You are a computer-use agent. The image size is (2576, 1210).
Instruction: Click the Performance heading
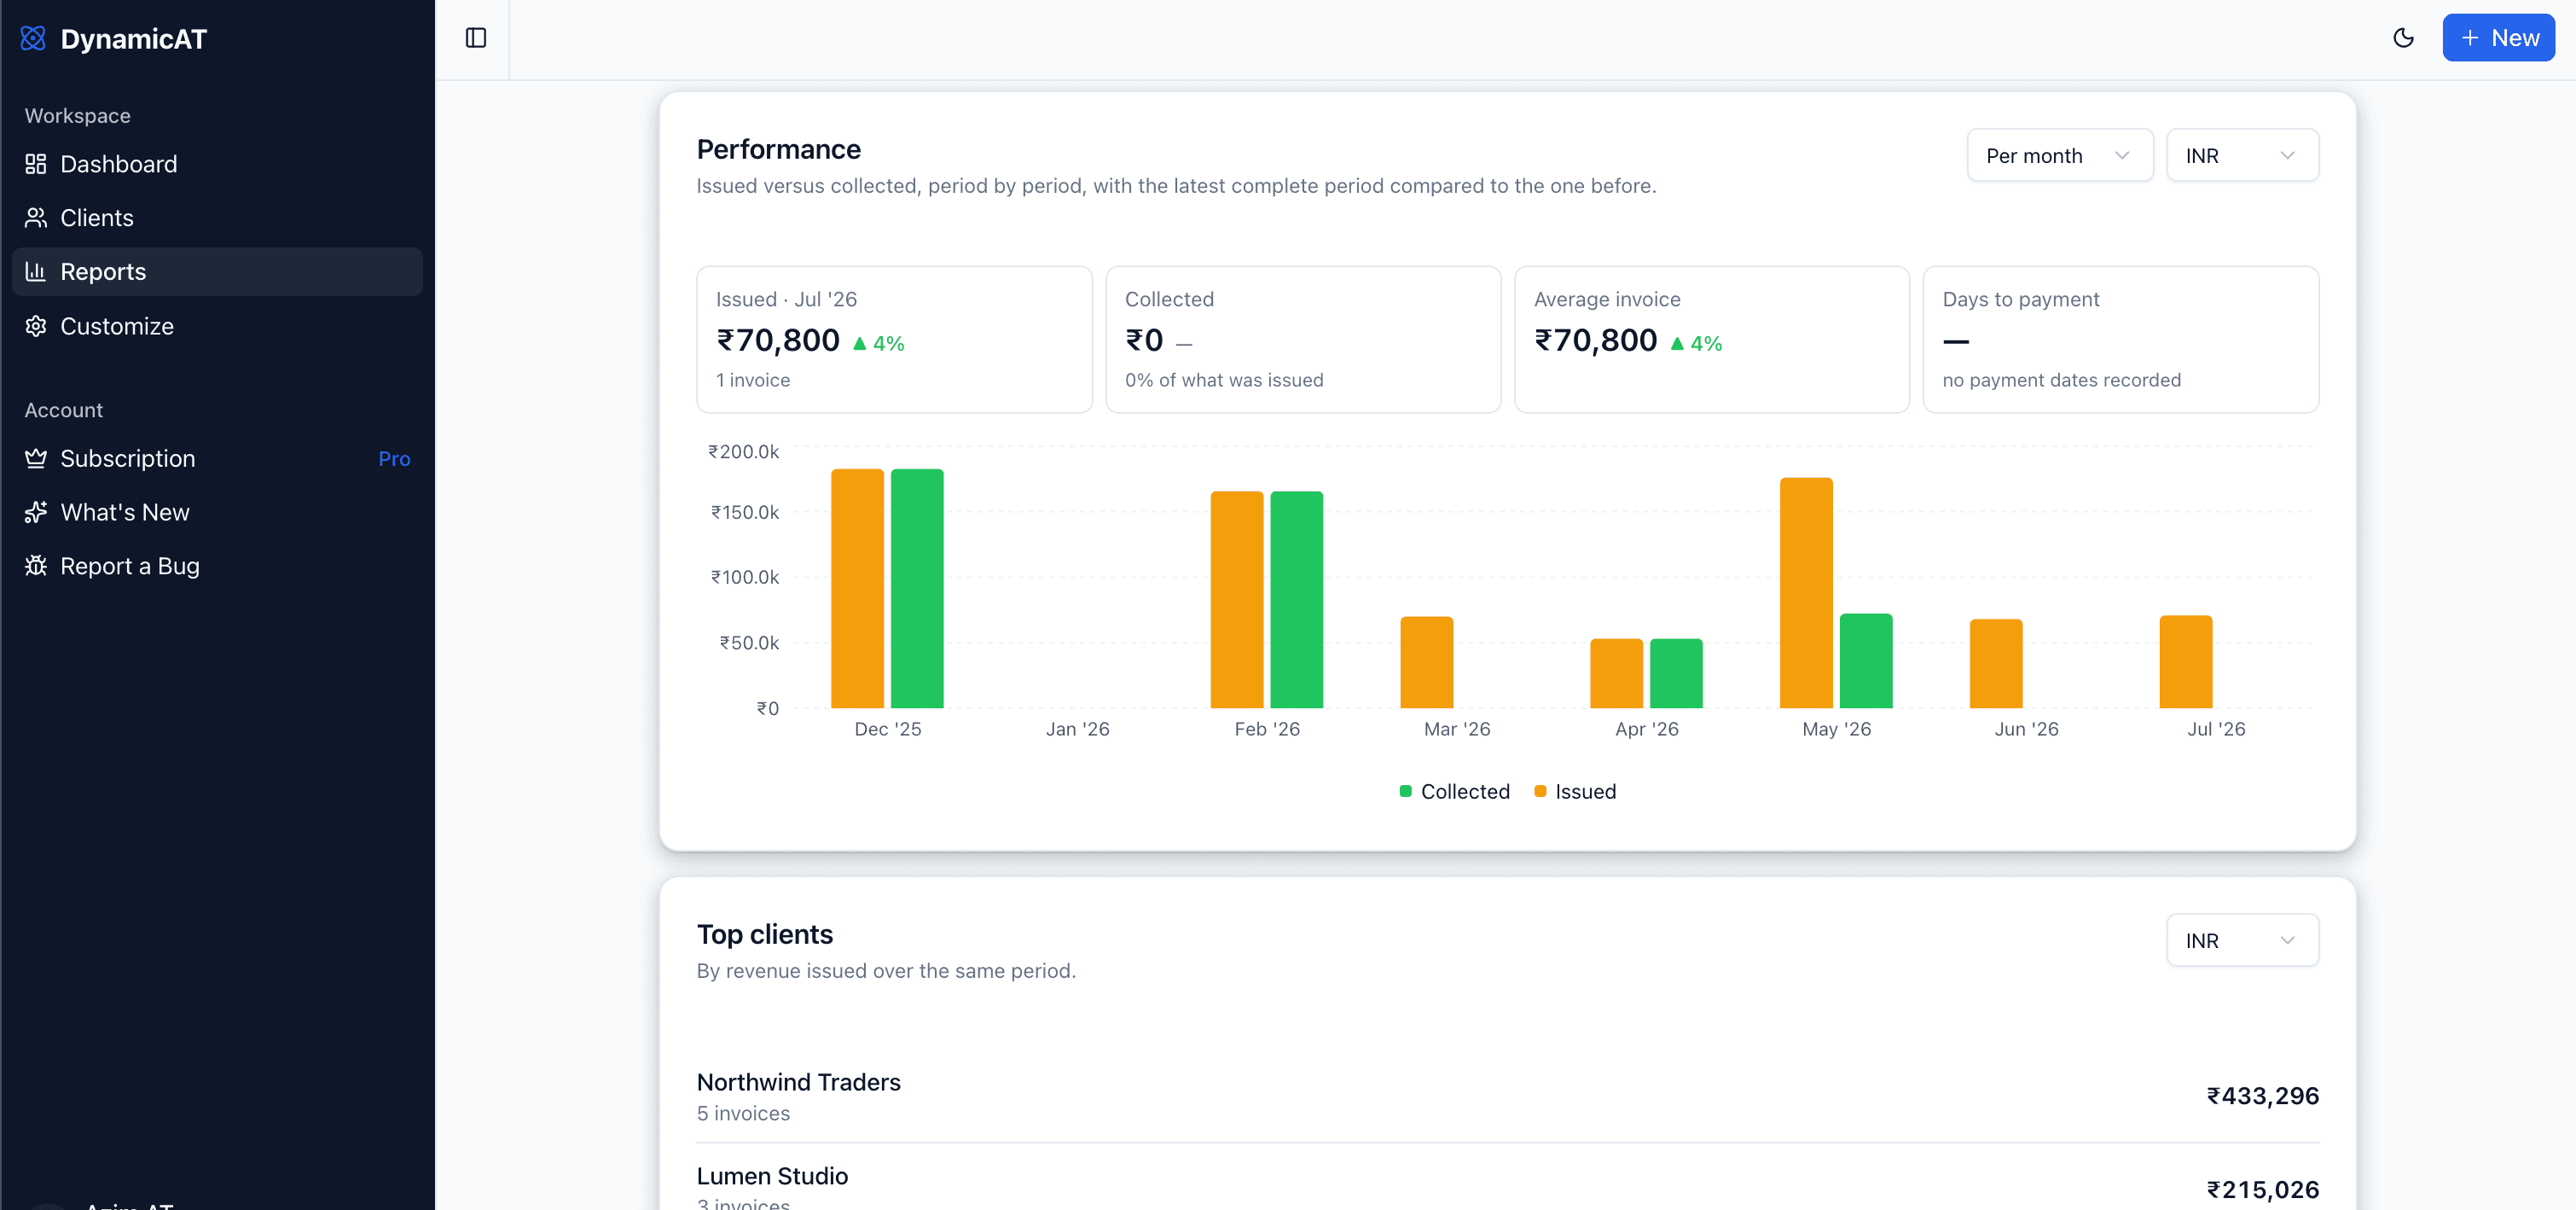tap(779, 149)
